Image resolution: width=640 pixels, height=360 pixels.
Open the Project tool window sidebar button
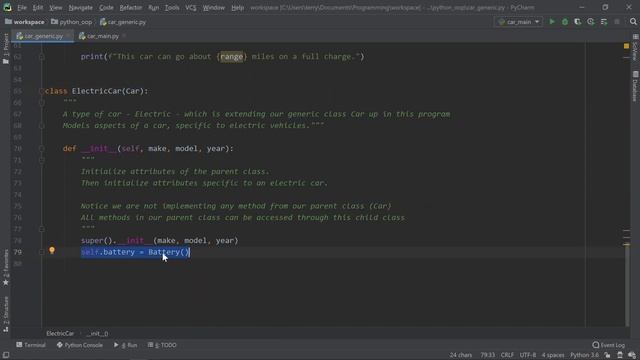pos(6,48)
